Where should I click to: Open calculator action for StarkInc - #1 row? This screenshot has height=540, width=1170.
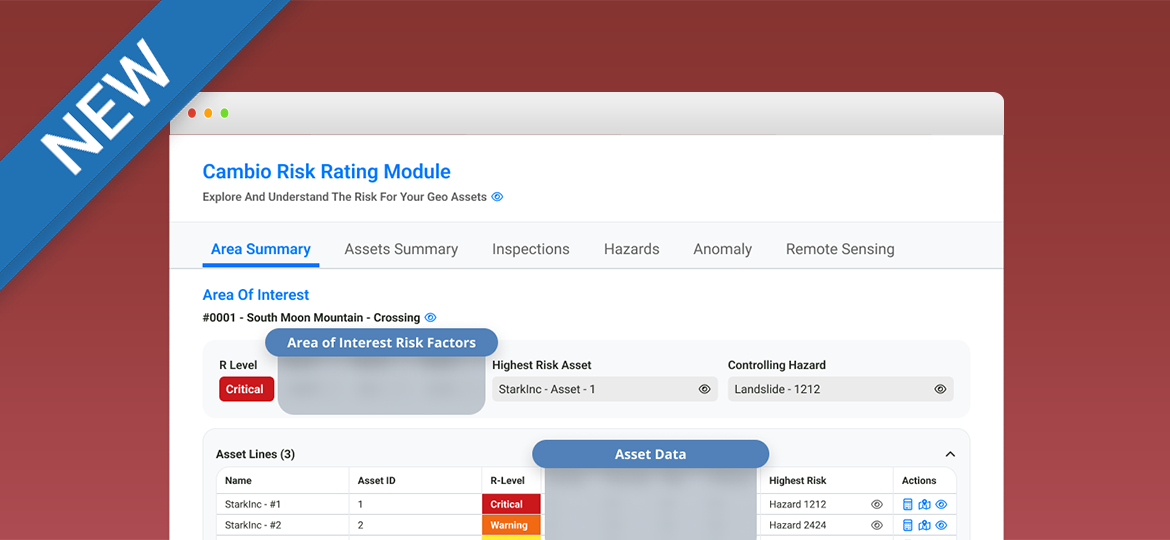[x=908, y=504]
